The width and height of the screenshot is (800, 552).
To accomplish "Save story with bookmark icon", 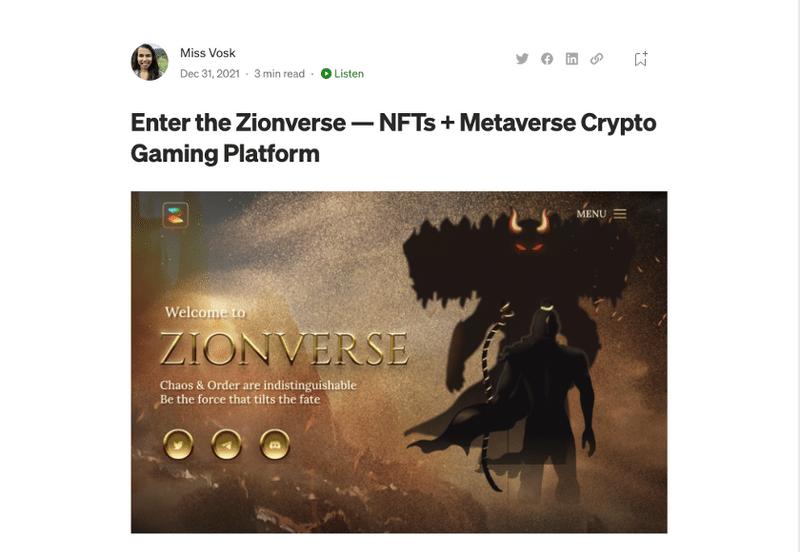I will (x=641, y=59).
